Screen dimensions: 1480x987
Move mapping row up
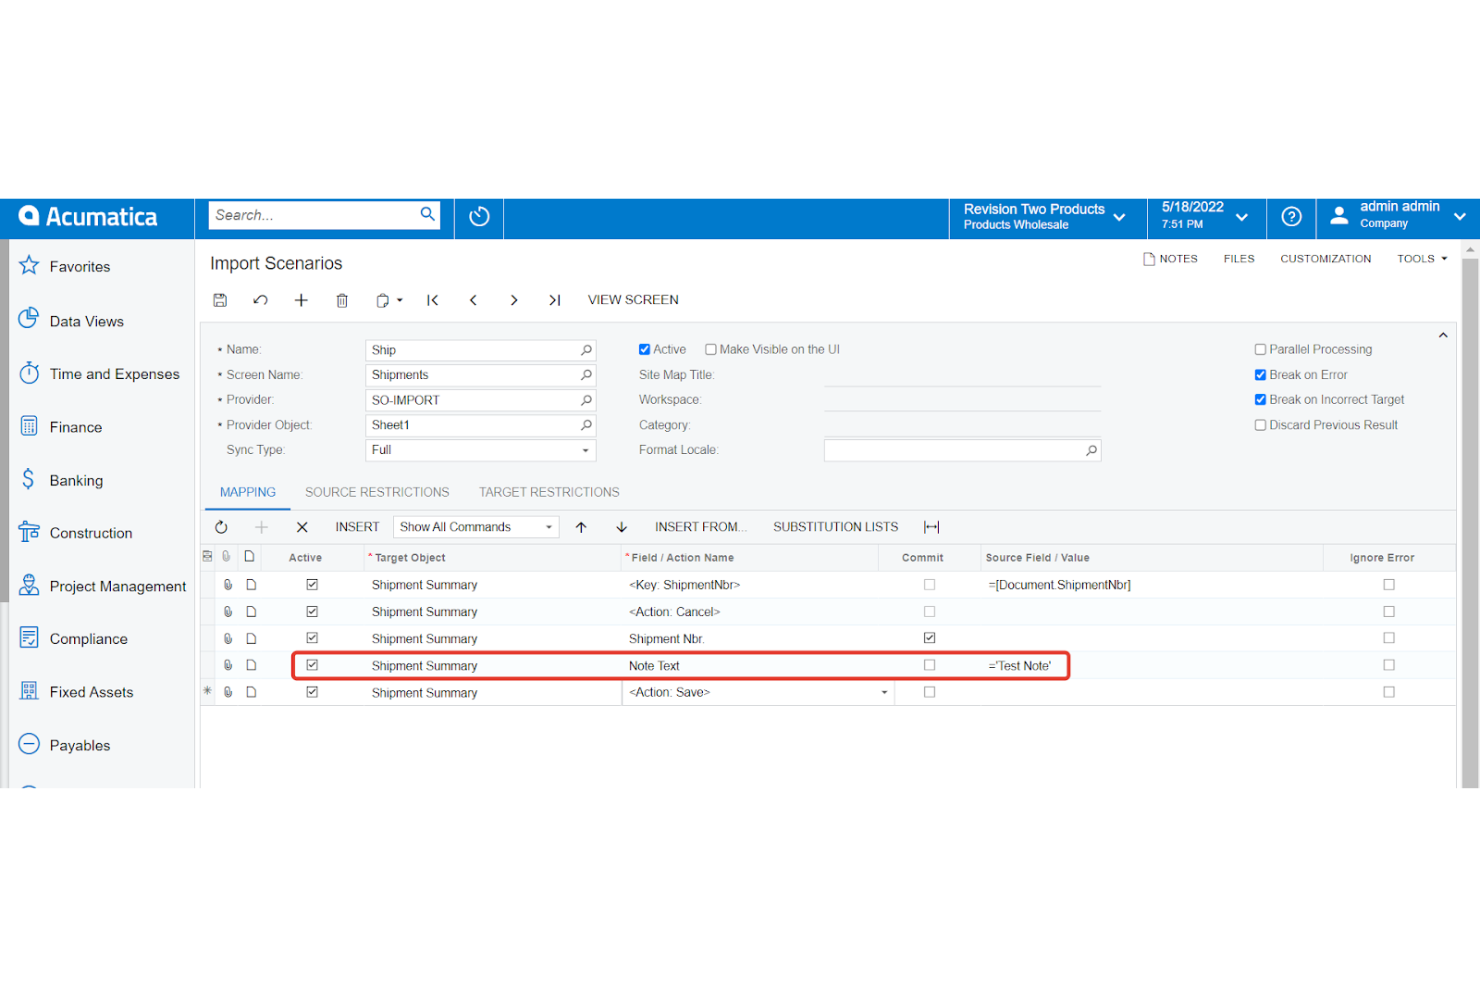point(581,527)
